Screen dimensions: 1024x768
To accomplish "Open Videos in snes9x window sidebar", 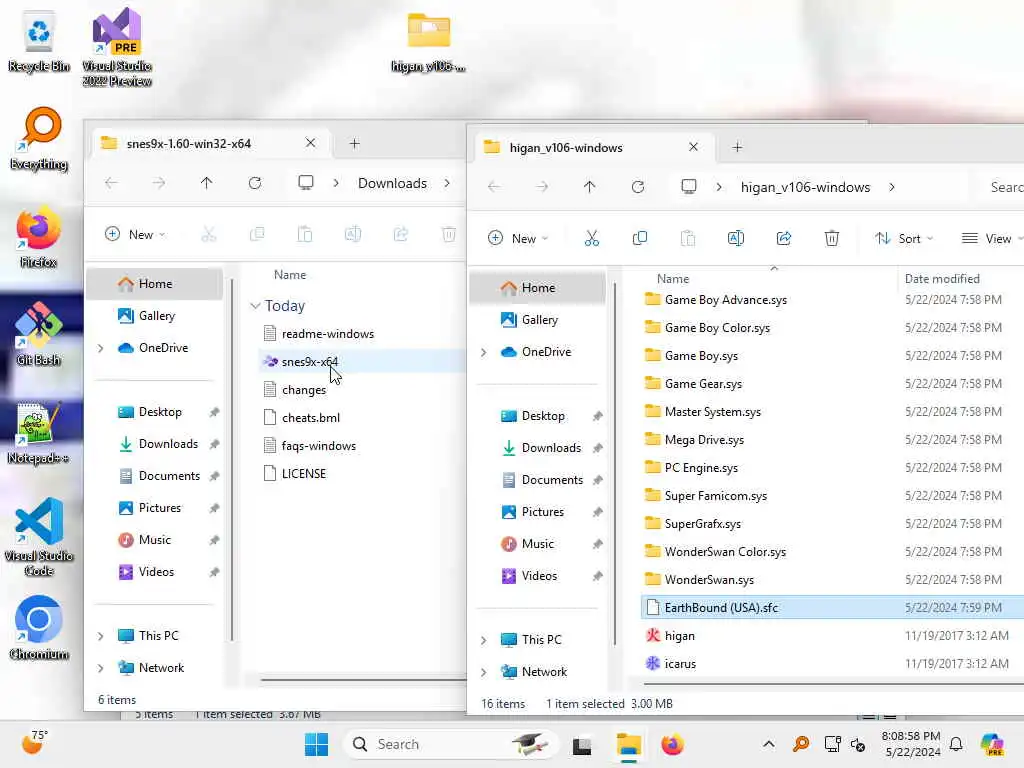I will 155,572.
